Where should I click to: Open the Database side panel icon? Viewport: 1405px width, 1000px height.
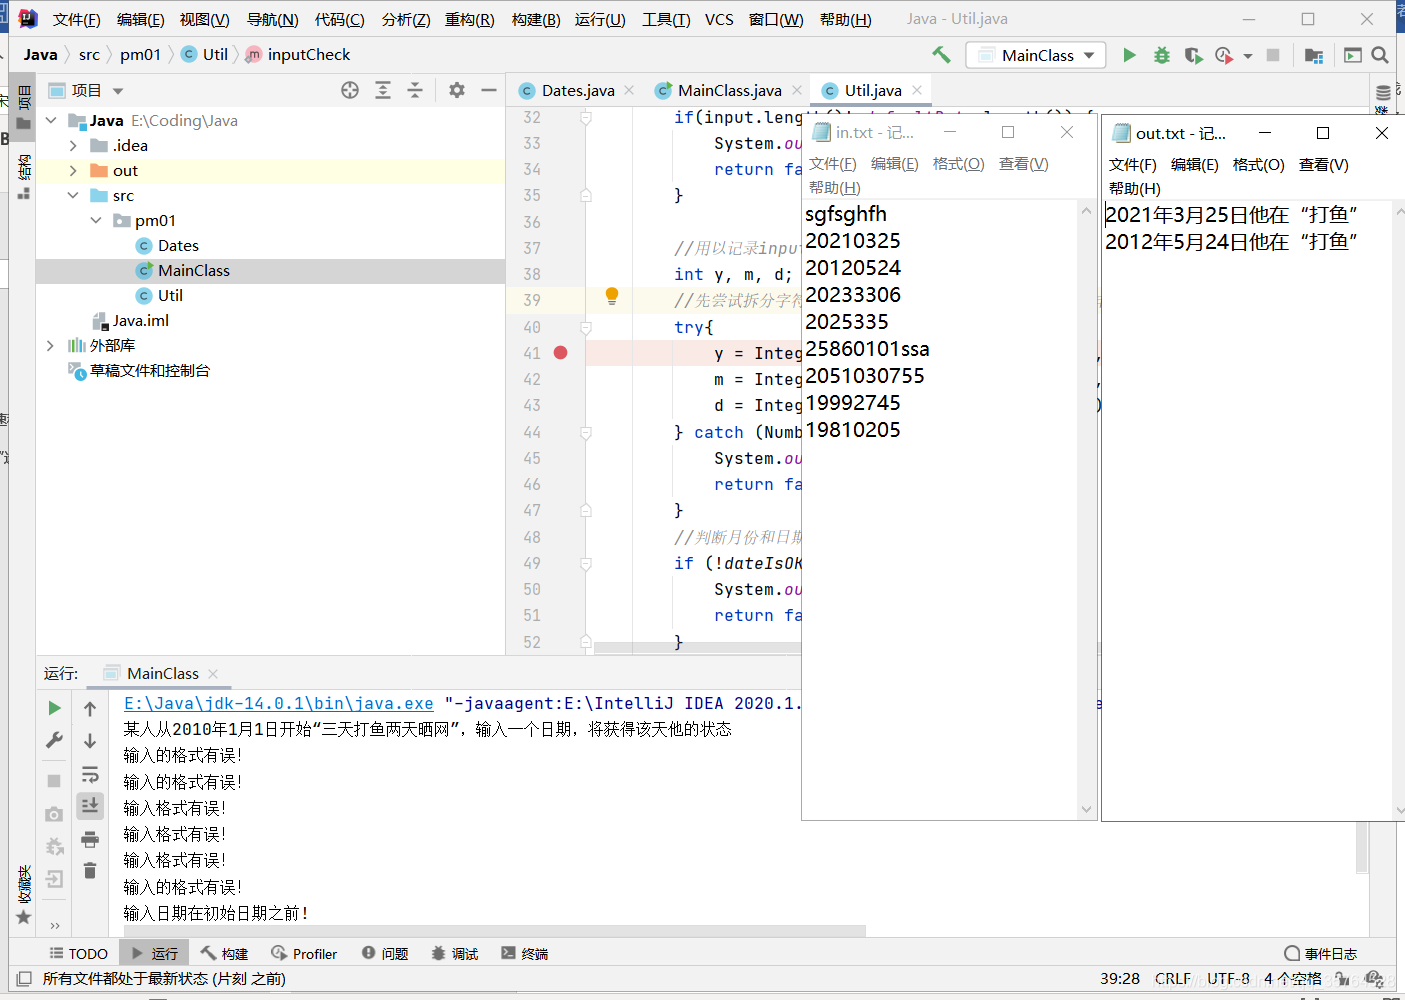click(1383, 93)
